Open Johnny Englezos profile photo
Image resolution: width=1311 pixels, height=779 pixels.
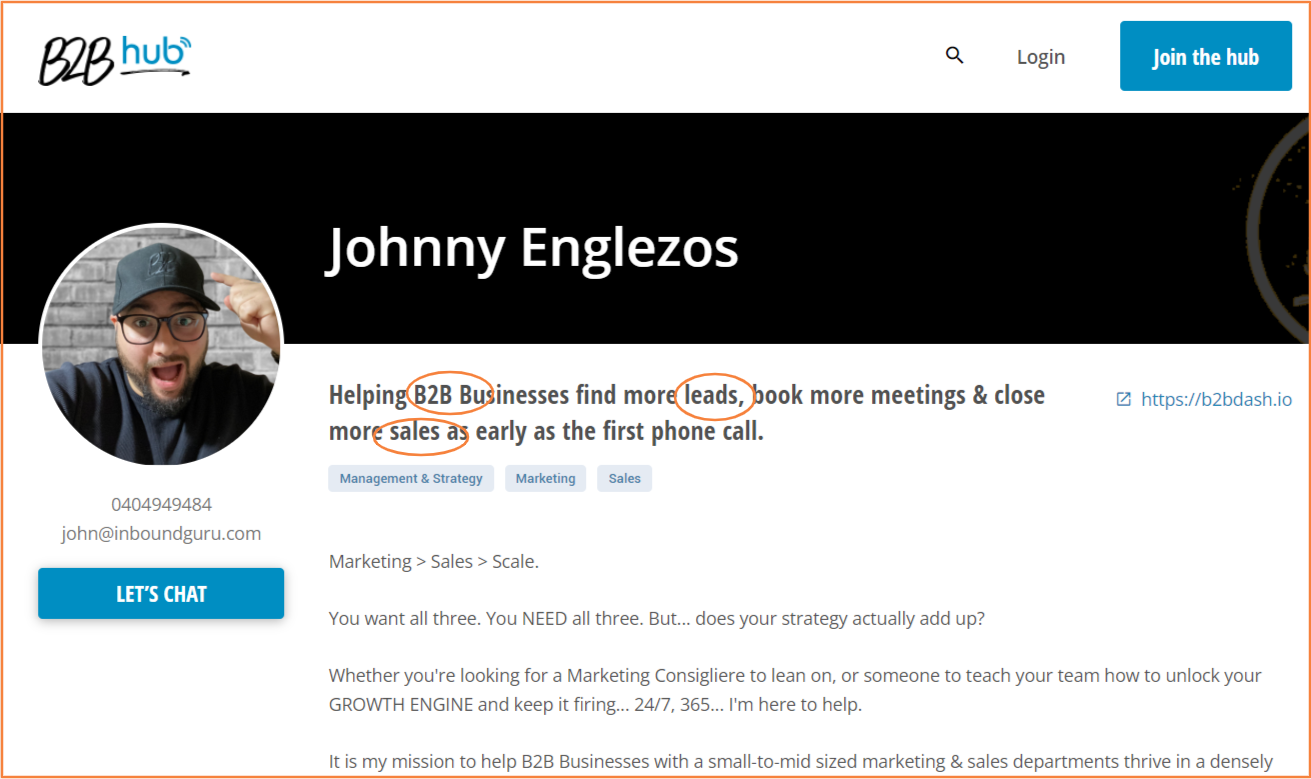tap(161, 346)
